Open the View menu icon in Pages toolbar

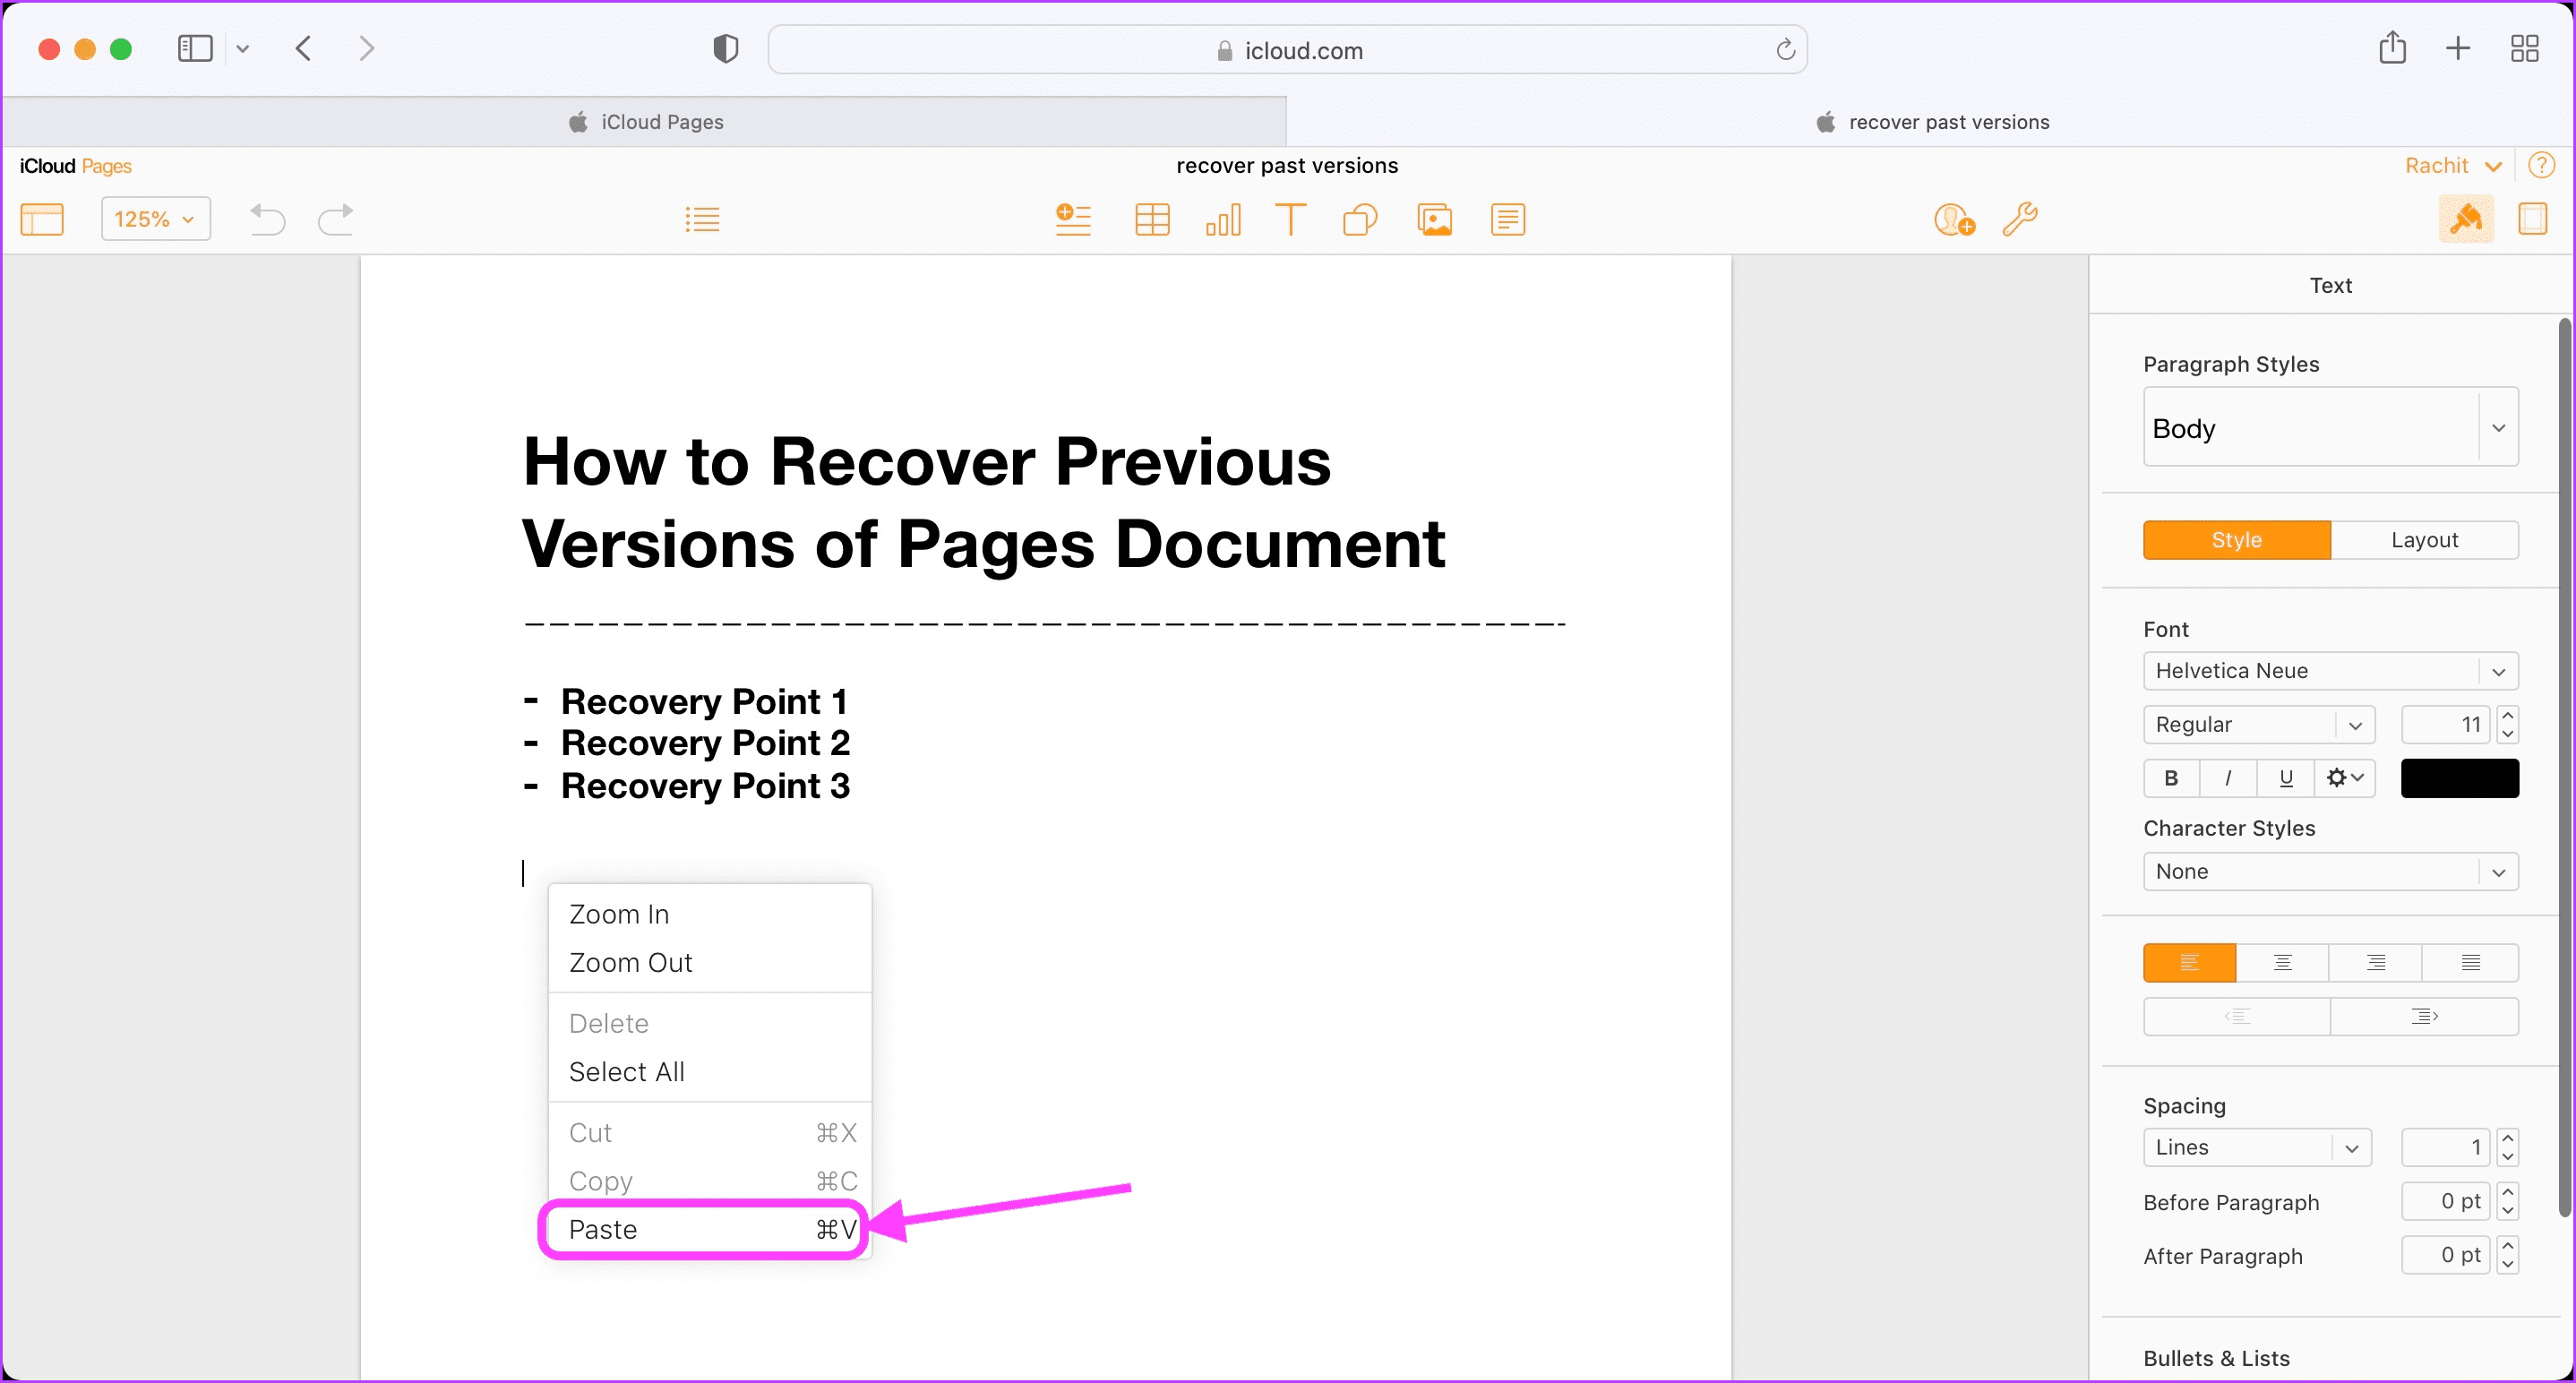pyautogui.click(x=42, y=219)
